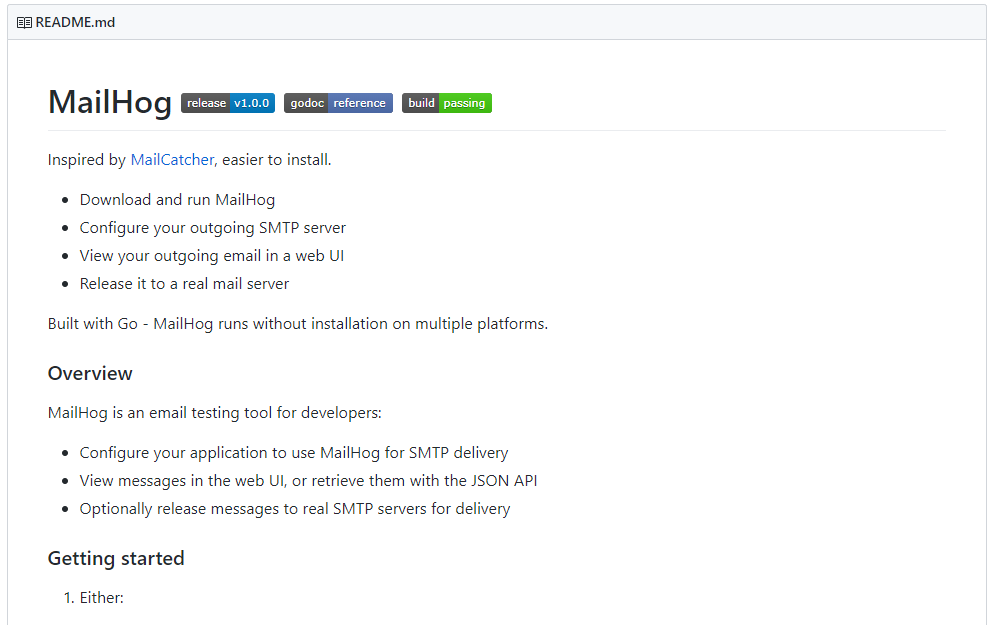Viewport: 994px width, 625px height.
Task: Click "Release it to a real mail server"
Action: (184, 284)
